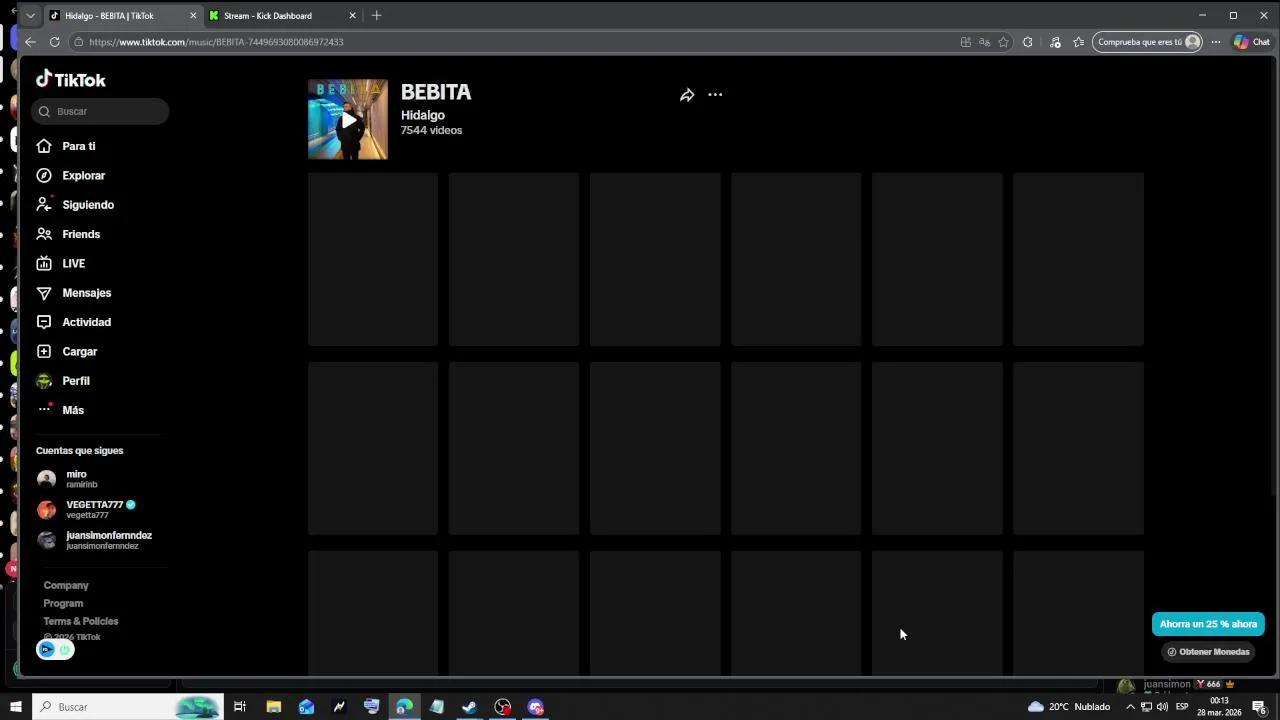
Task: Expand the Company footer section
Action: [66, 585]
